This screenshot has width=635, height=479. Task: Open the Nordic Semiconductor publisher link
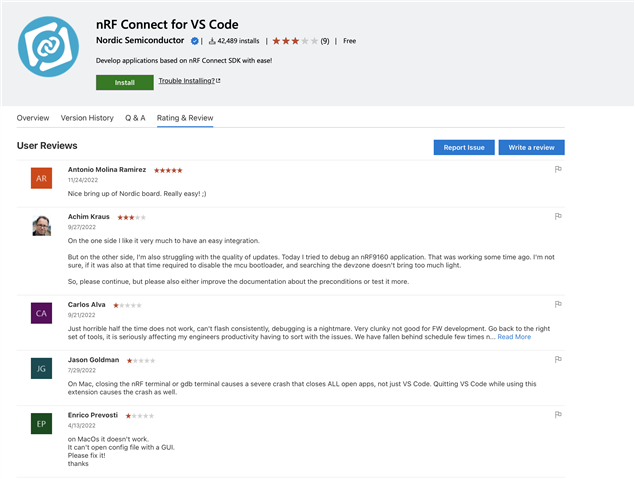[x=140, y=40]
